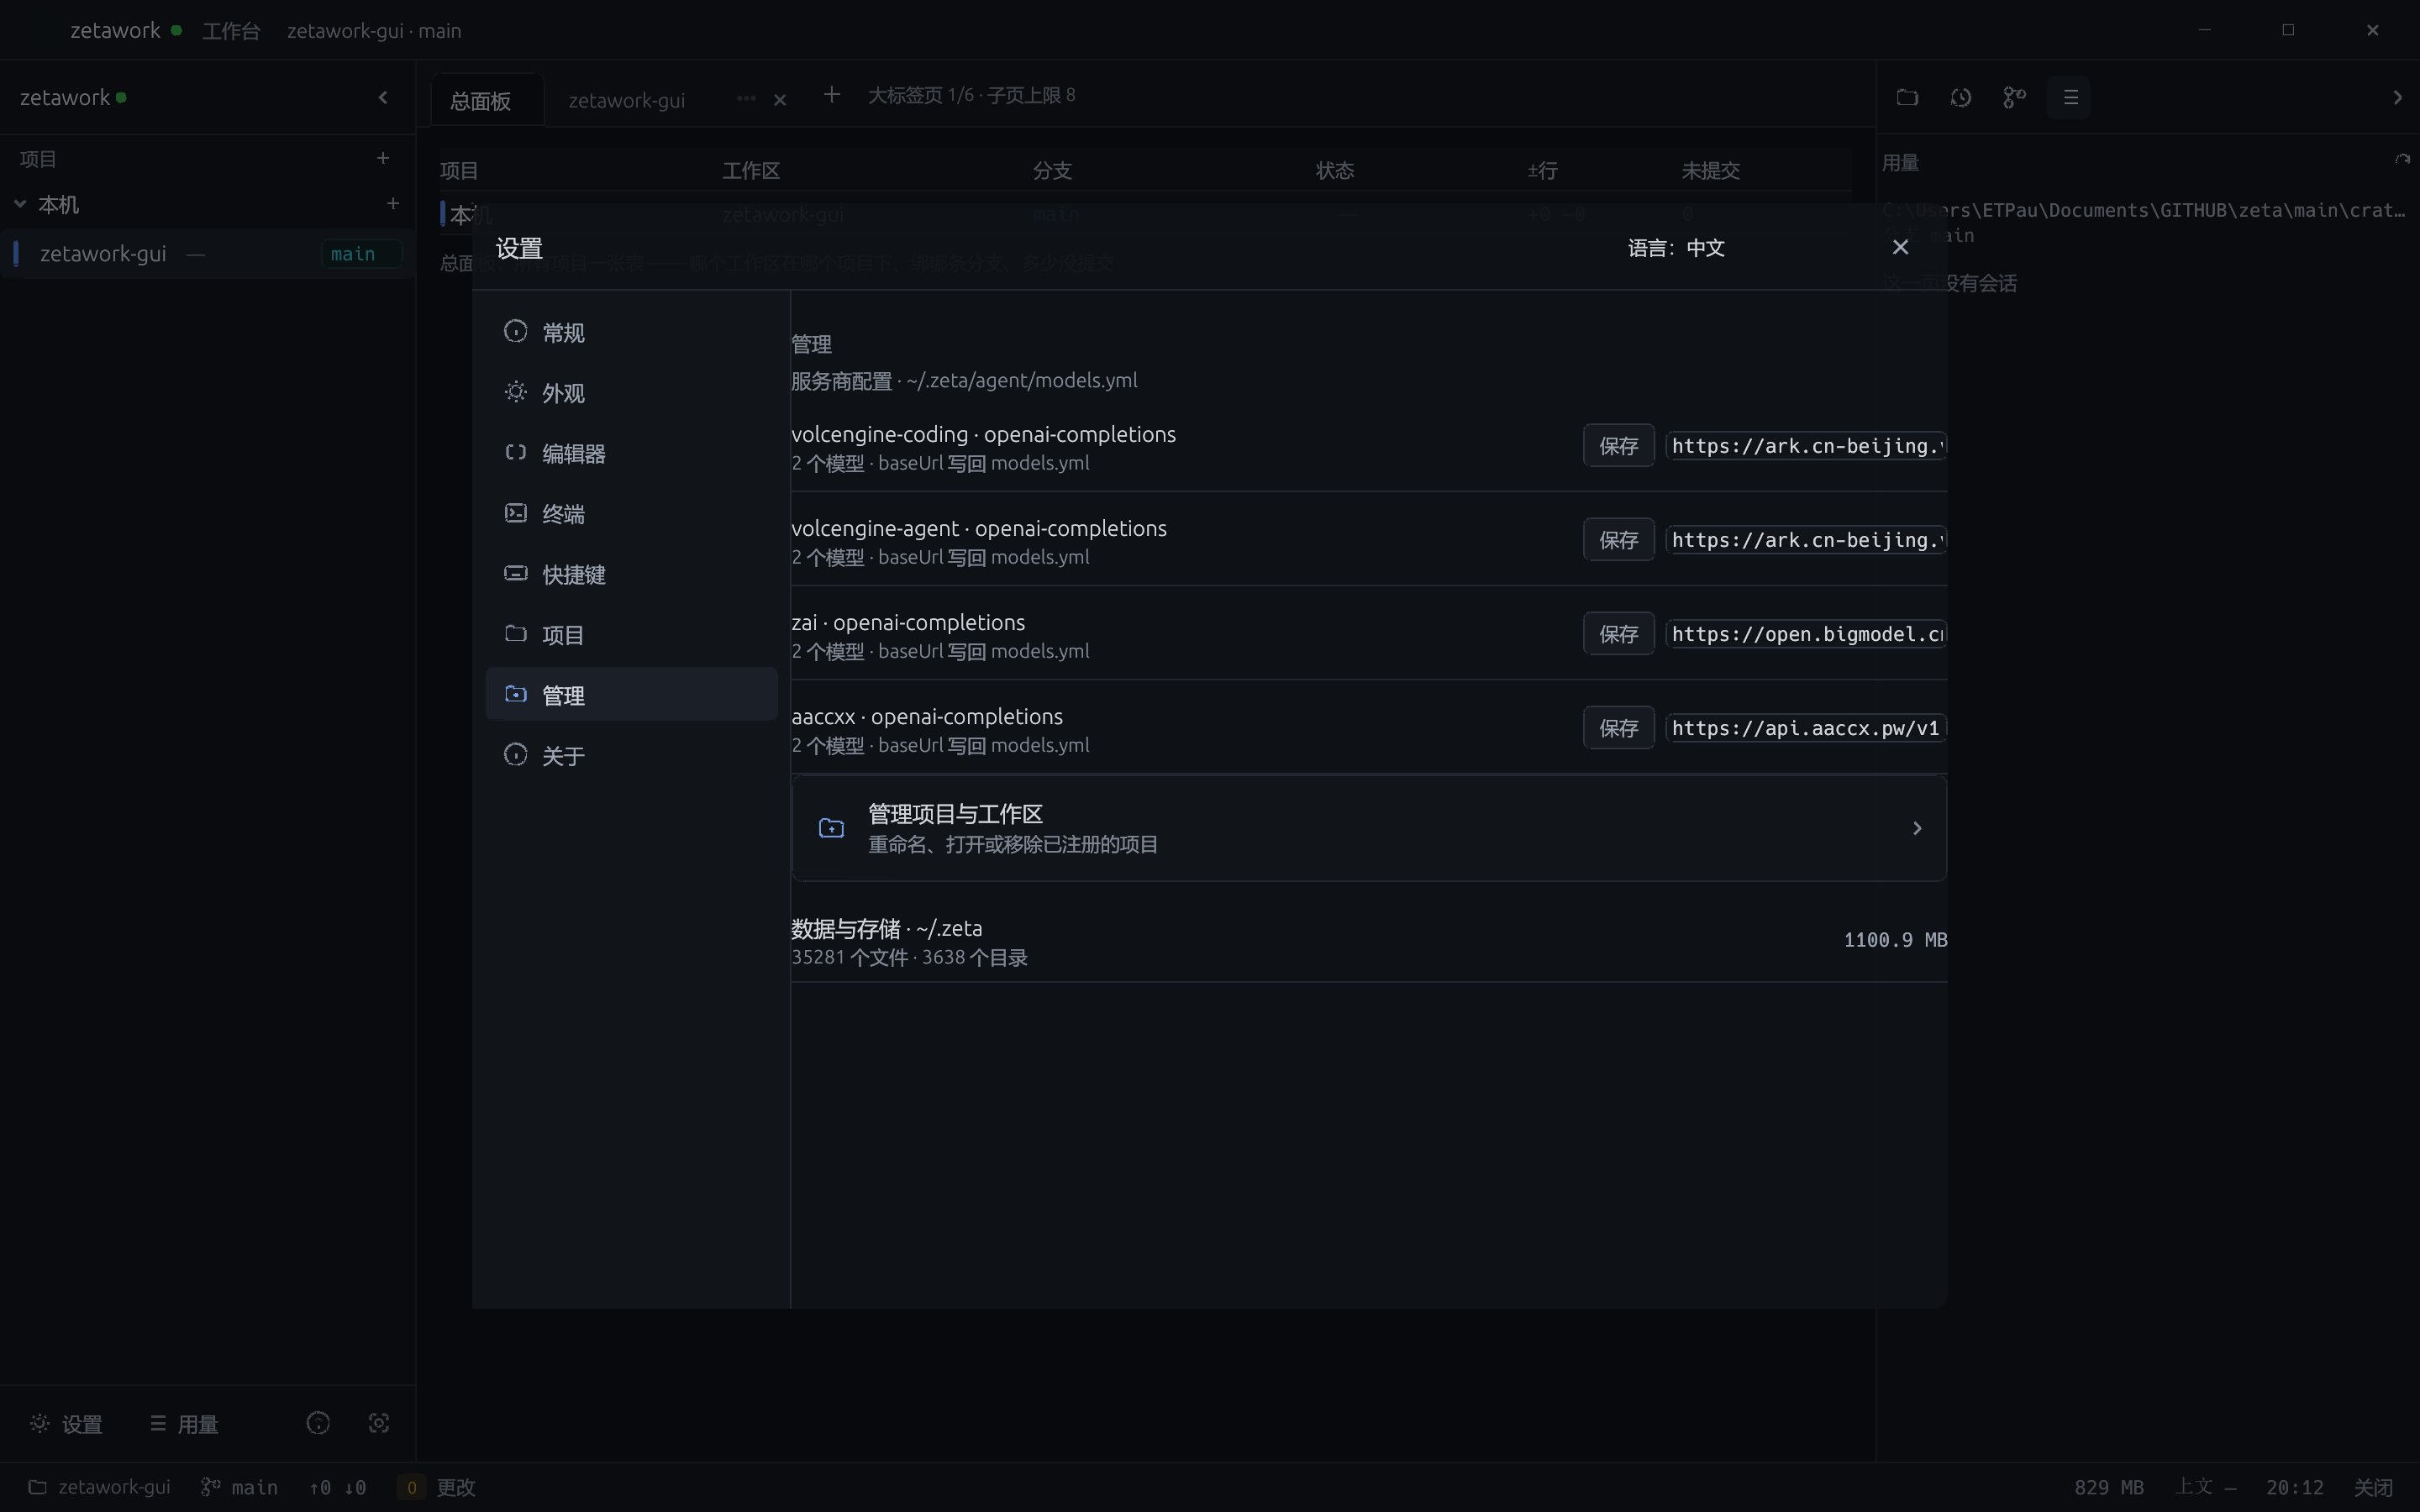
Task: Switch to the zetawork-gui tab
Action: 626,101
